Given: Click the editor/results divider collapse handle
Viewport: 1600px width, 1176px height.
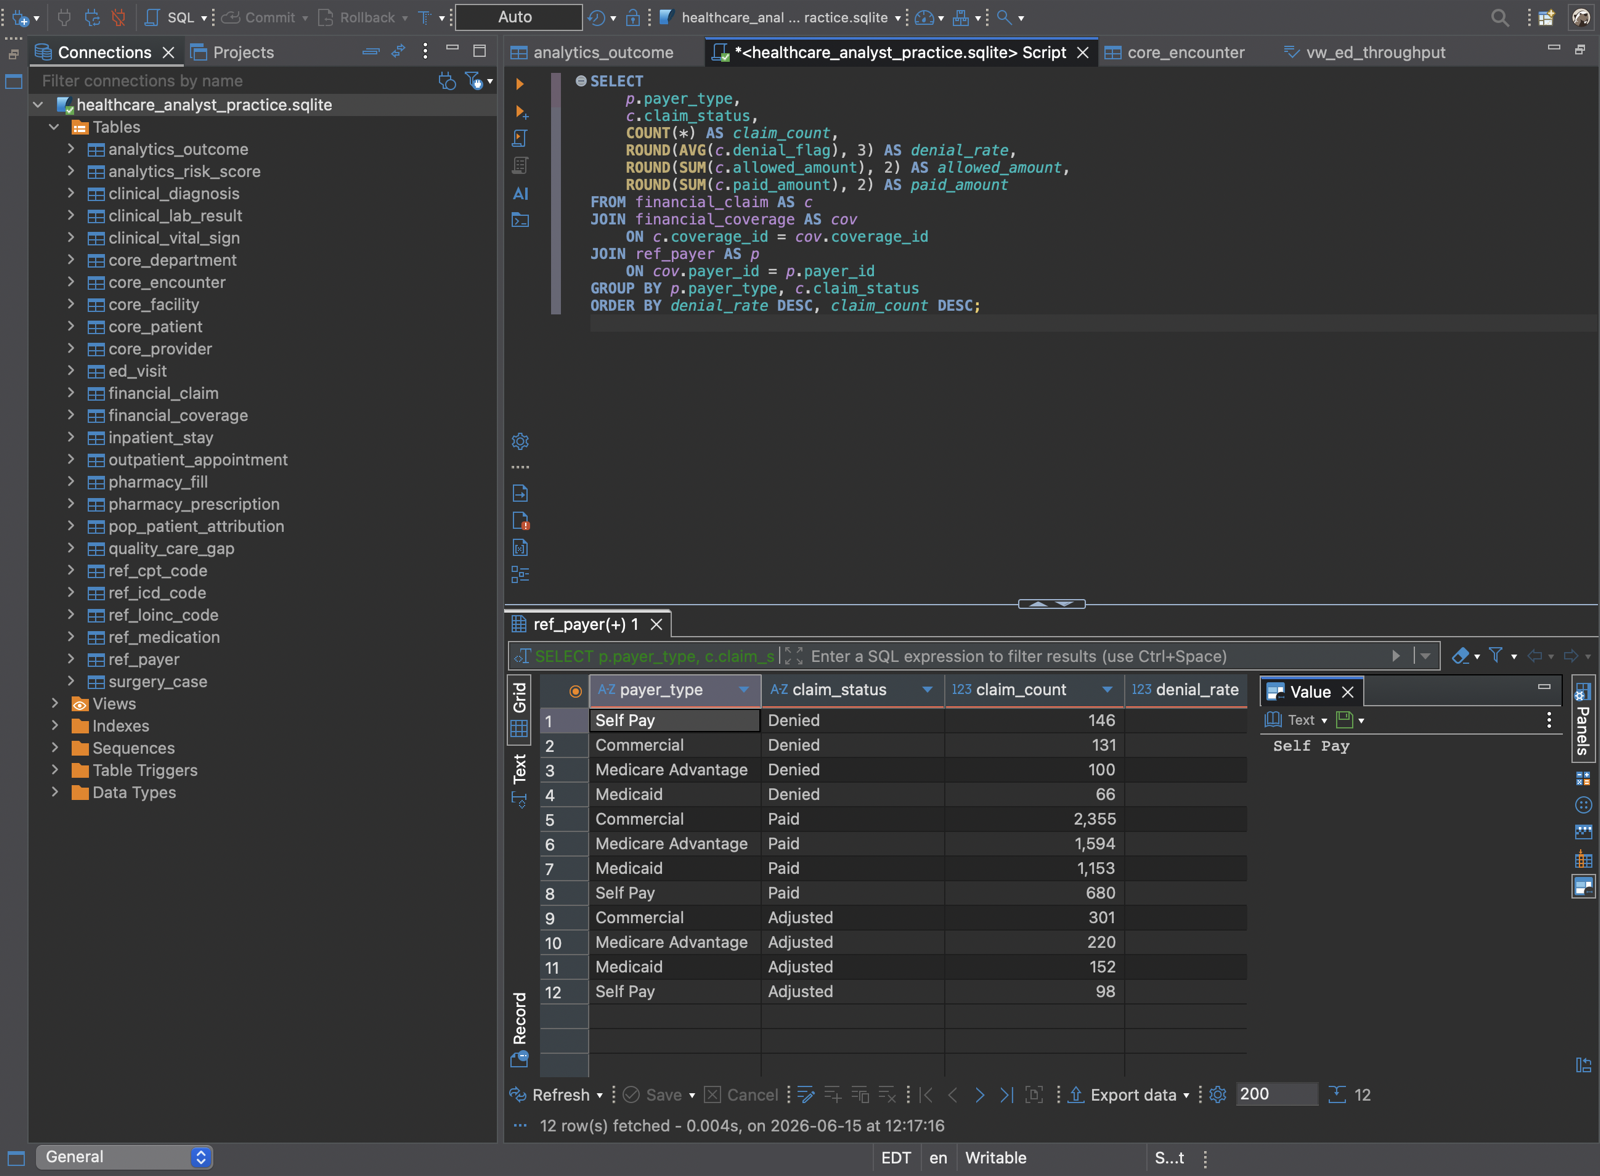Looking at the screenshot, I should click(1051, 604).
